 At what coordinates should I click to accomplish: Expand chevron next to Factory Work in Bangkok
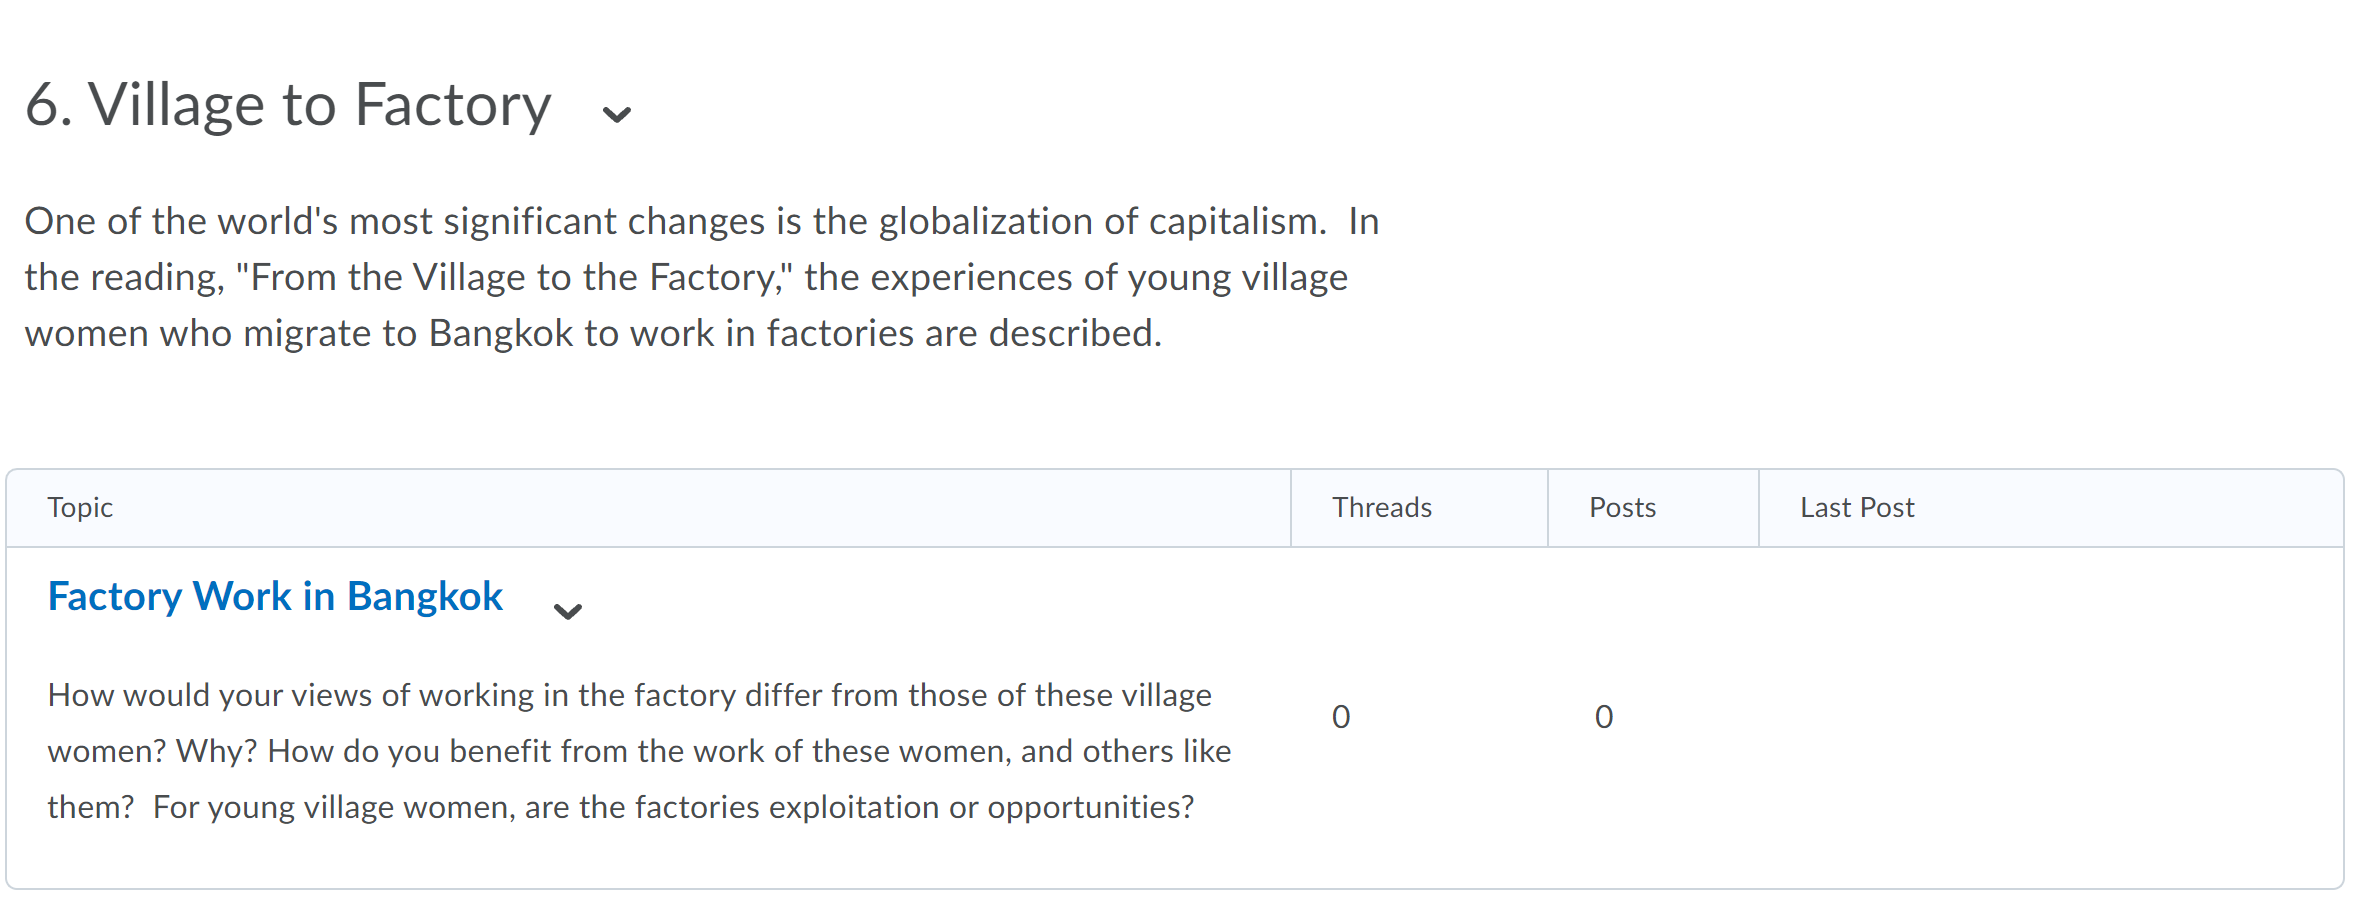tap(567, 611)
